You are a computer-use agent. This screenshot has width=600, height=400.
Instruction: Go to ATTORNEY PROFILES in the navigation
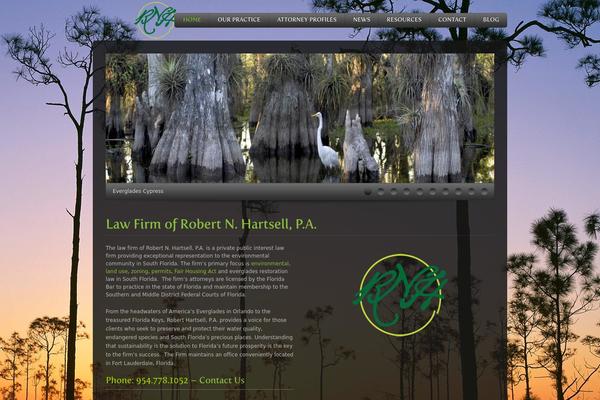(x=307, y=20)
